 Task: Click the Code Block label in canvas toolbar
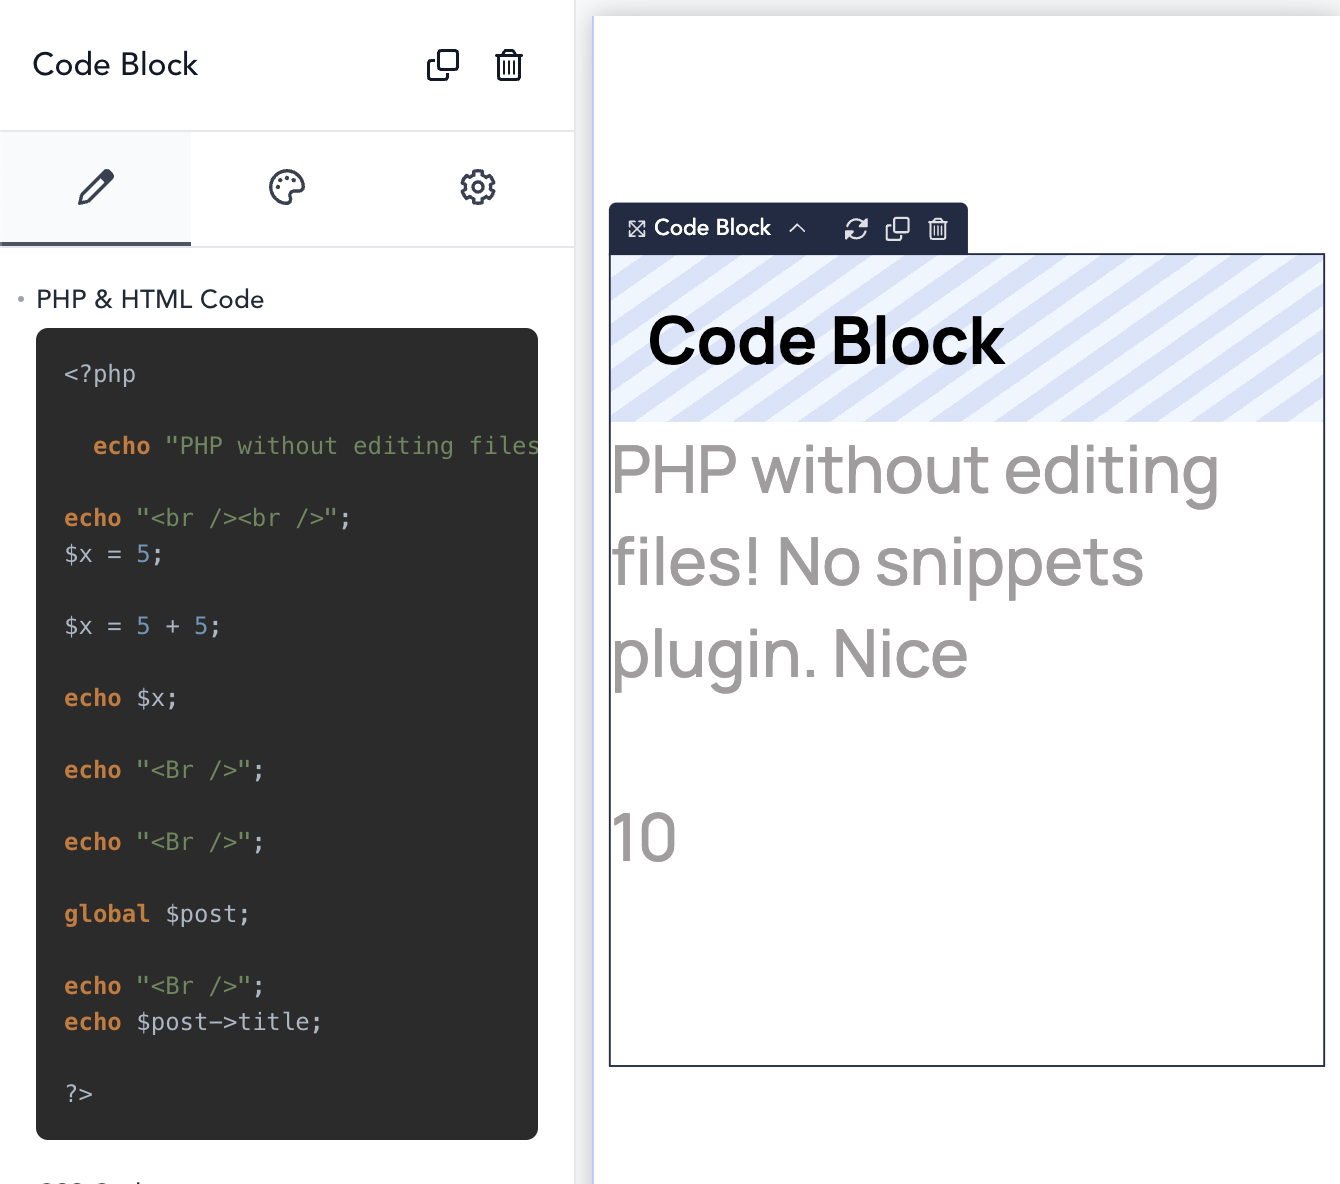(x=712, y=228)
